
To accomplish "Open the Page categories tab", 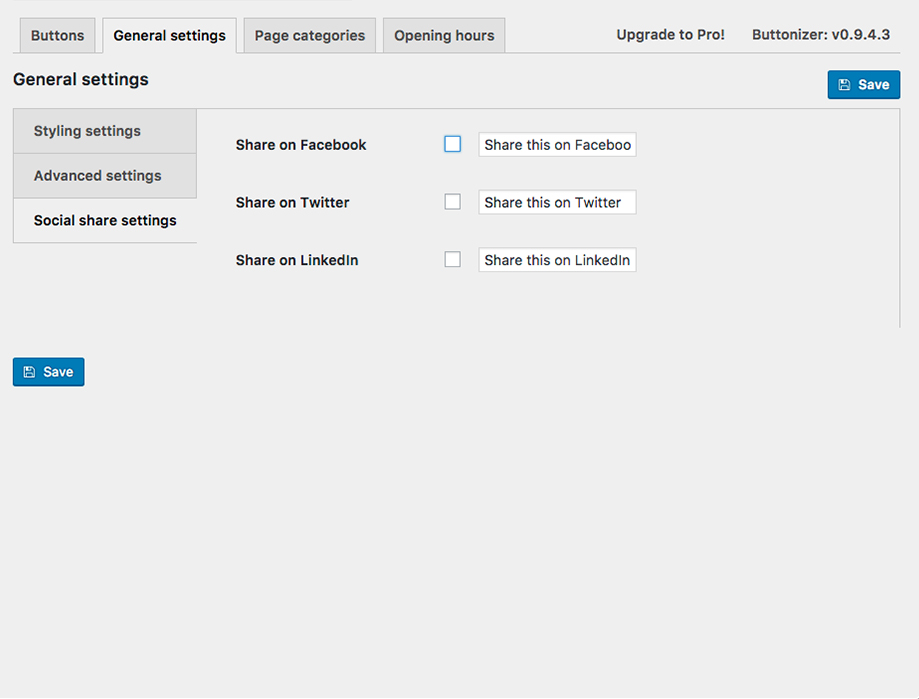I will 310,36.
